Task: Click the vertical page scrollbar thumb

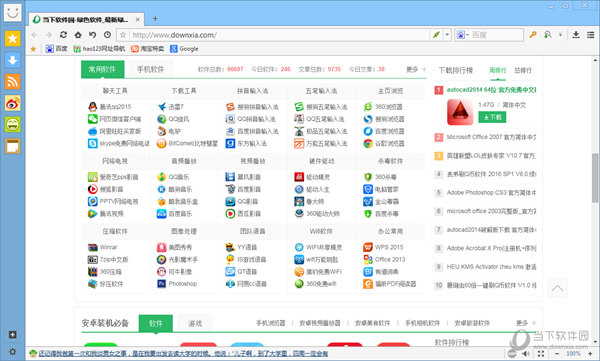Action: point(595,177)
